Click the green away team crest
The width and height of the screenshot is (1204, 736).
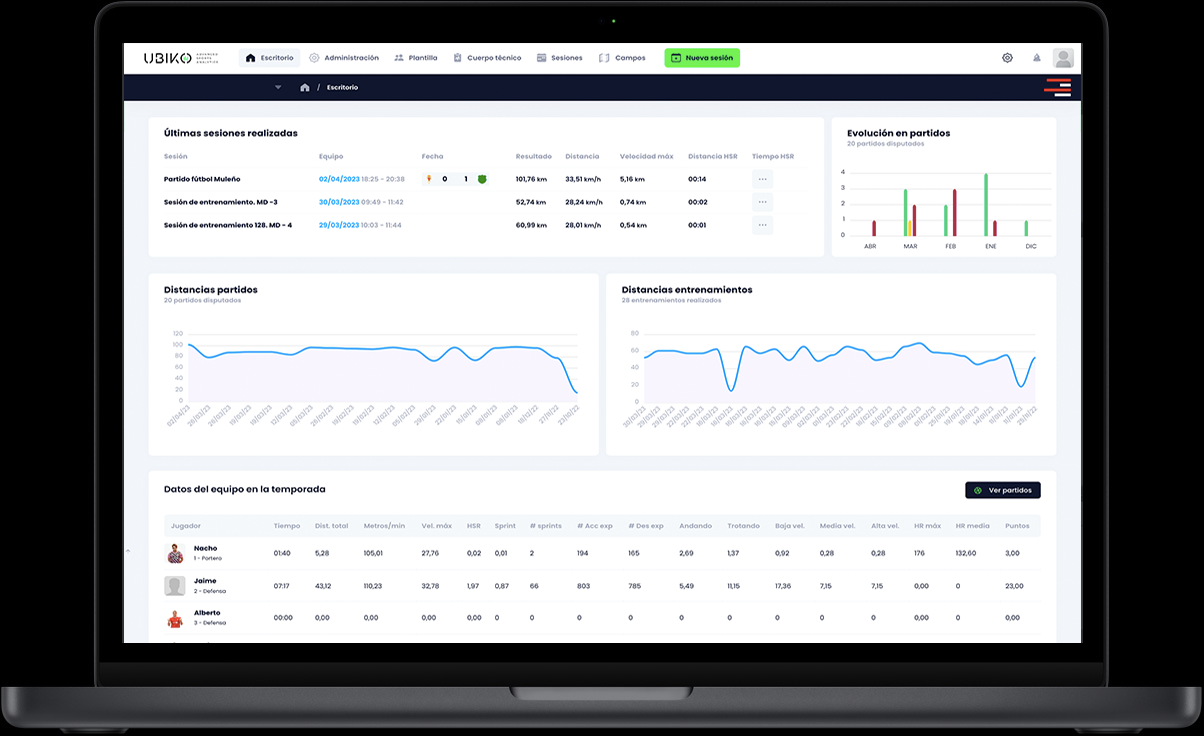pos(482,179)
